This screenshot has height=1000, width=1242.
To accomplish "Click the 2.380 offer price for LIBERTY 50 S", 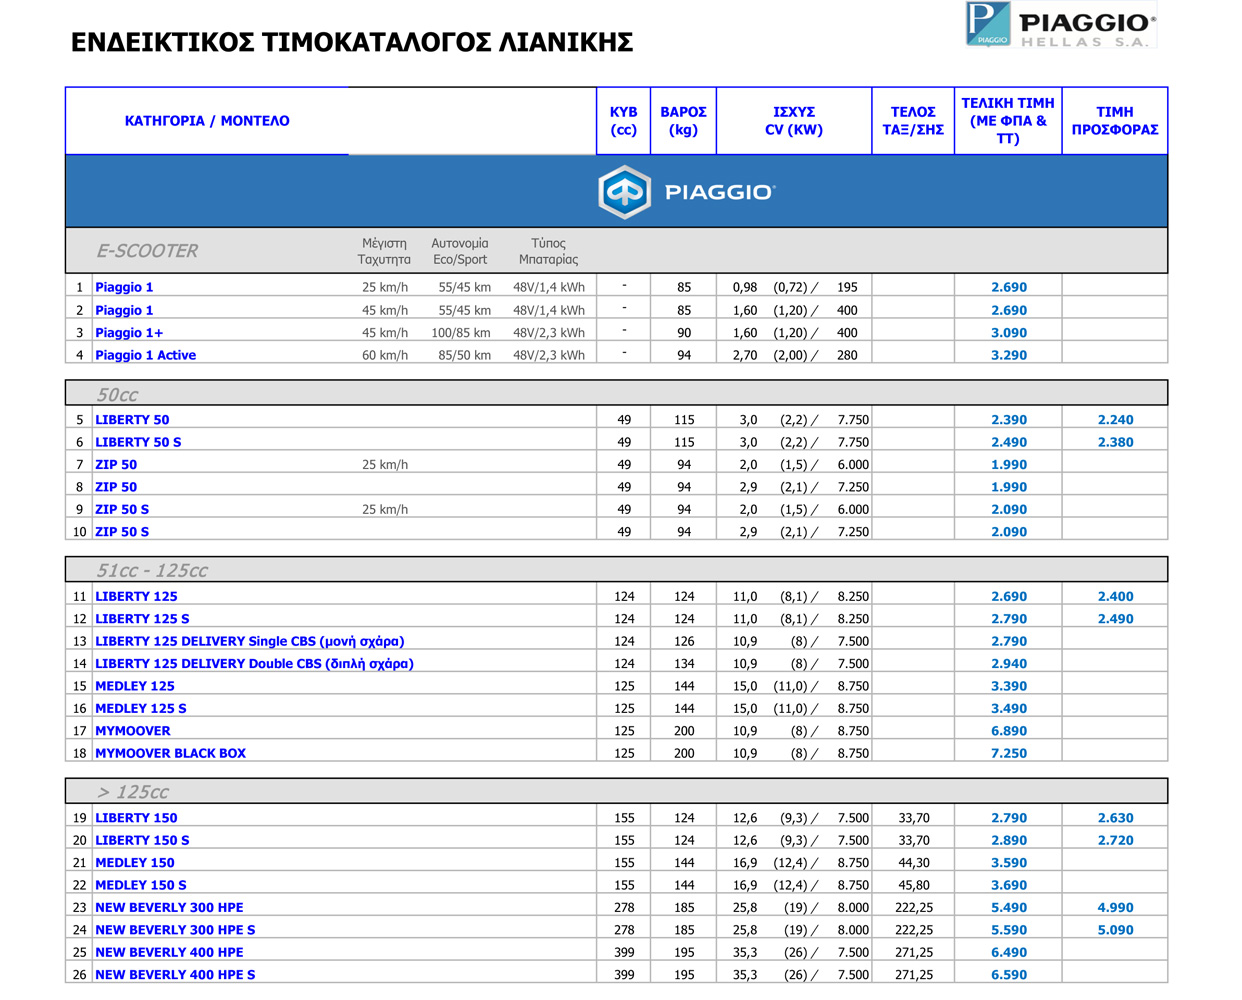I will pos(1116,442).
